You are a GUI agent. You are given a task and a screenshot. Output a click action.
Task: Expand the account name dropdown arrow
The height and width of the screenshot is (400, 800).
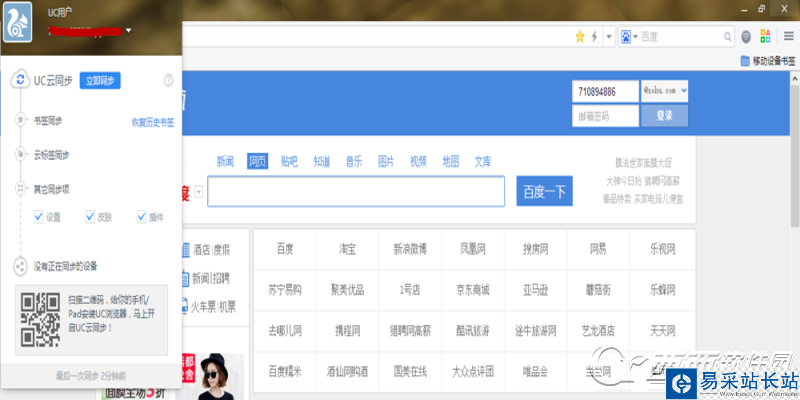pyautogui.click(x=129, y=31)
